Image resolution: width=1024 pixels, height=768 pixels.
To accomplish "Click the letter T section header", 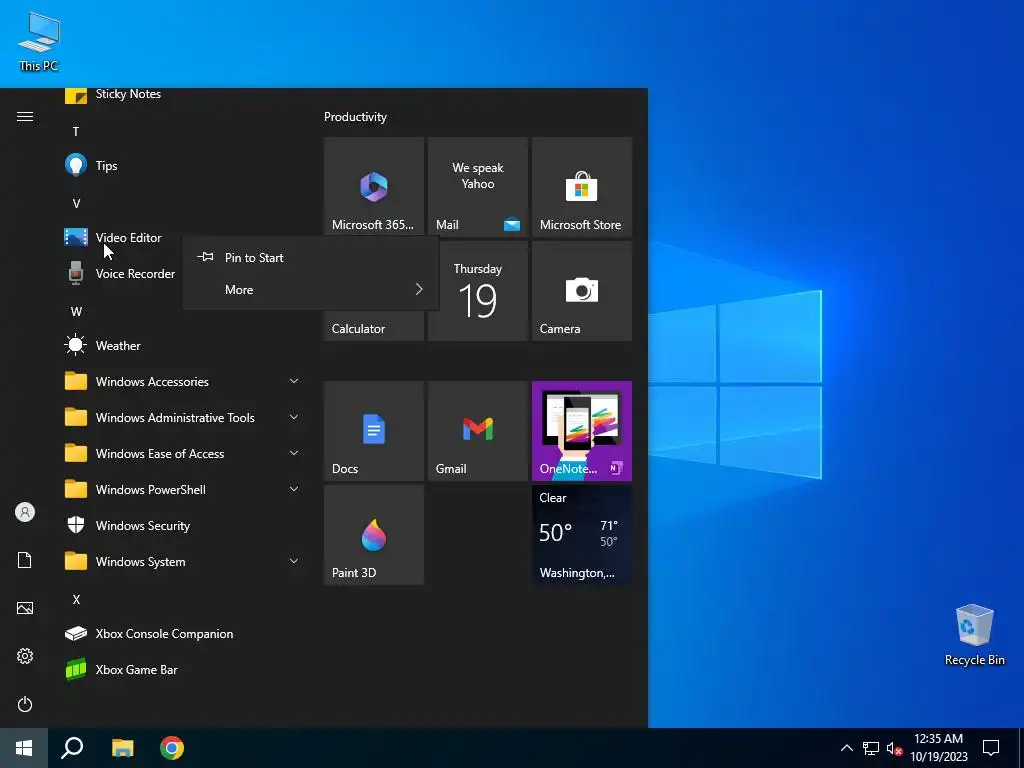I will pos(76,132).
